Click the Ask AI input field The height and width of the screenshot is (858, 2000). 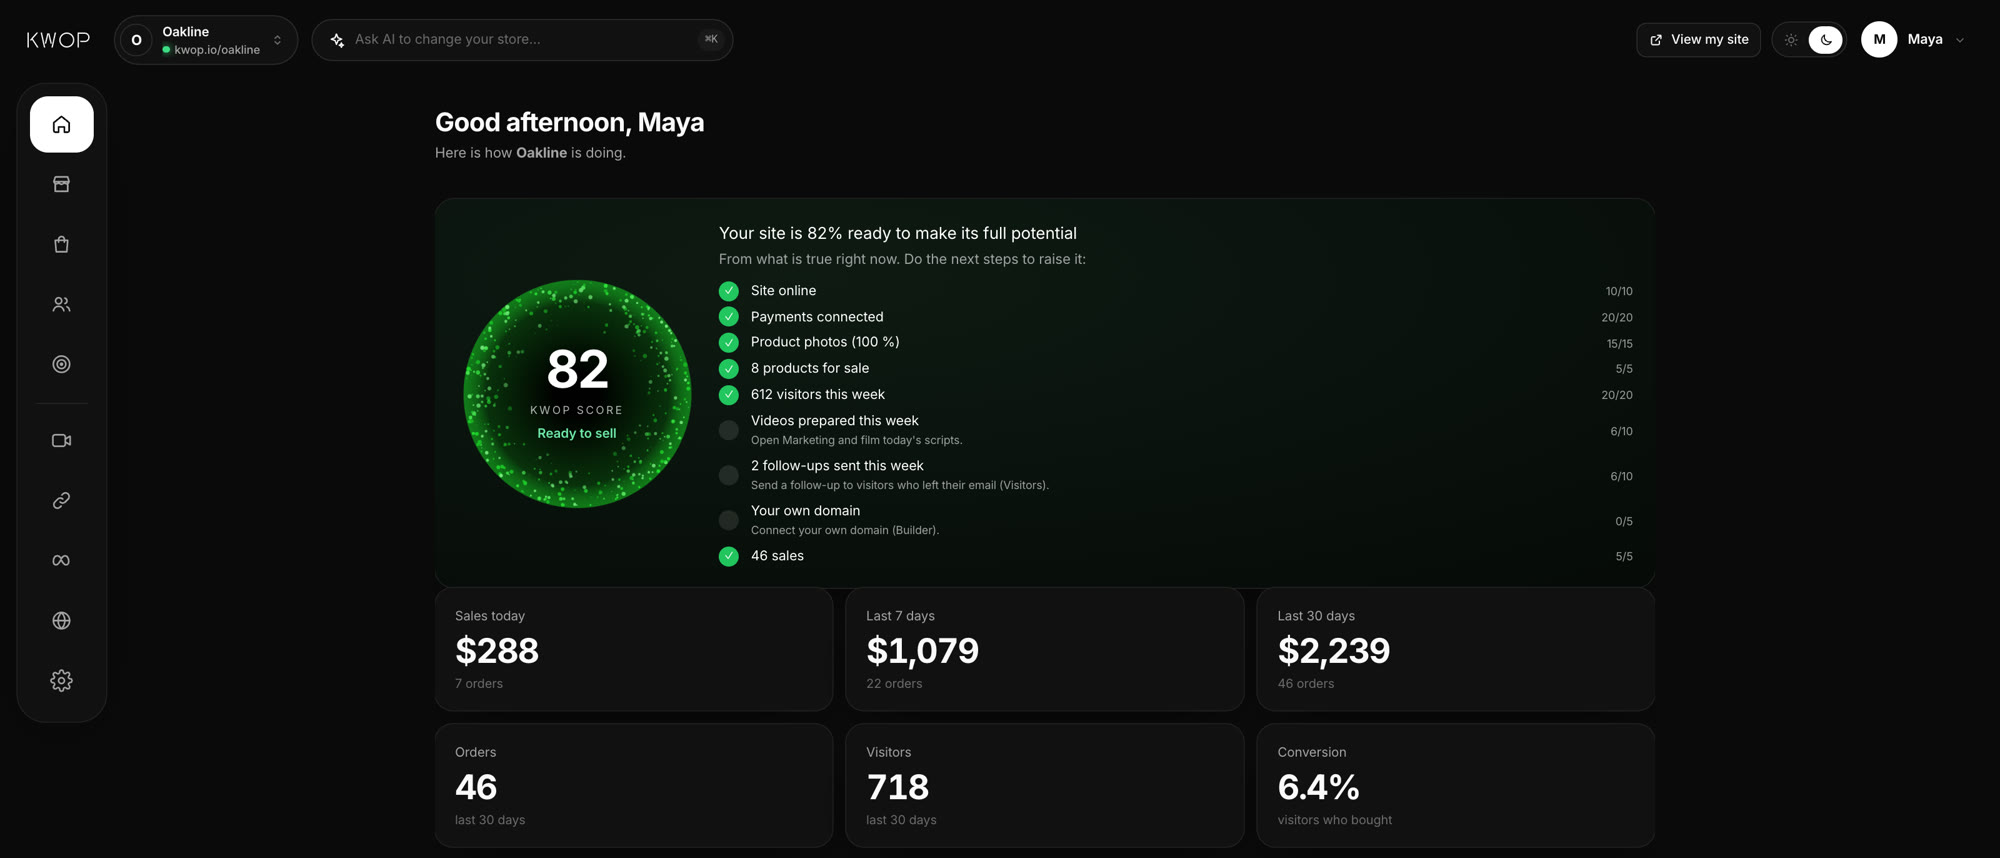[522, 40]
